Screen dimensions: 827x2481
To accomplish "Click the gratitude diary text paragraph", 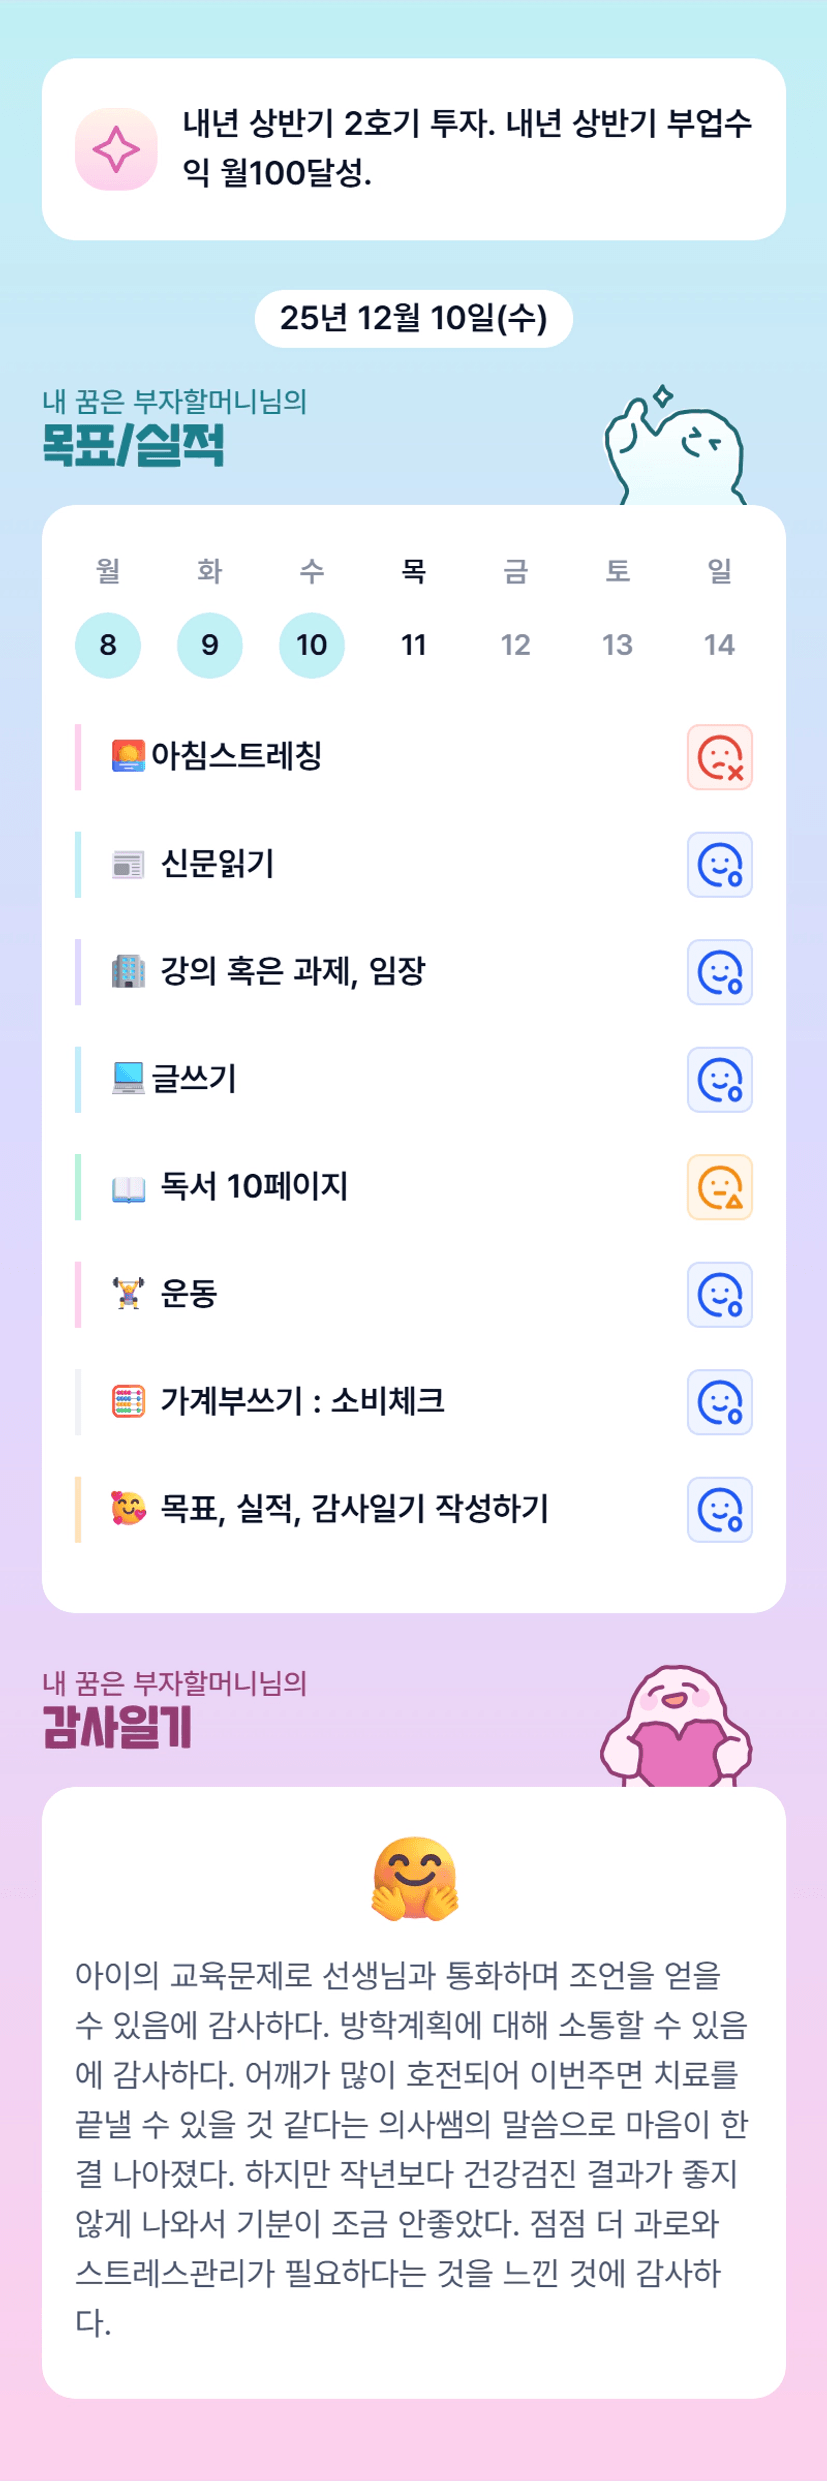I will 412,2148.
